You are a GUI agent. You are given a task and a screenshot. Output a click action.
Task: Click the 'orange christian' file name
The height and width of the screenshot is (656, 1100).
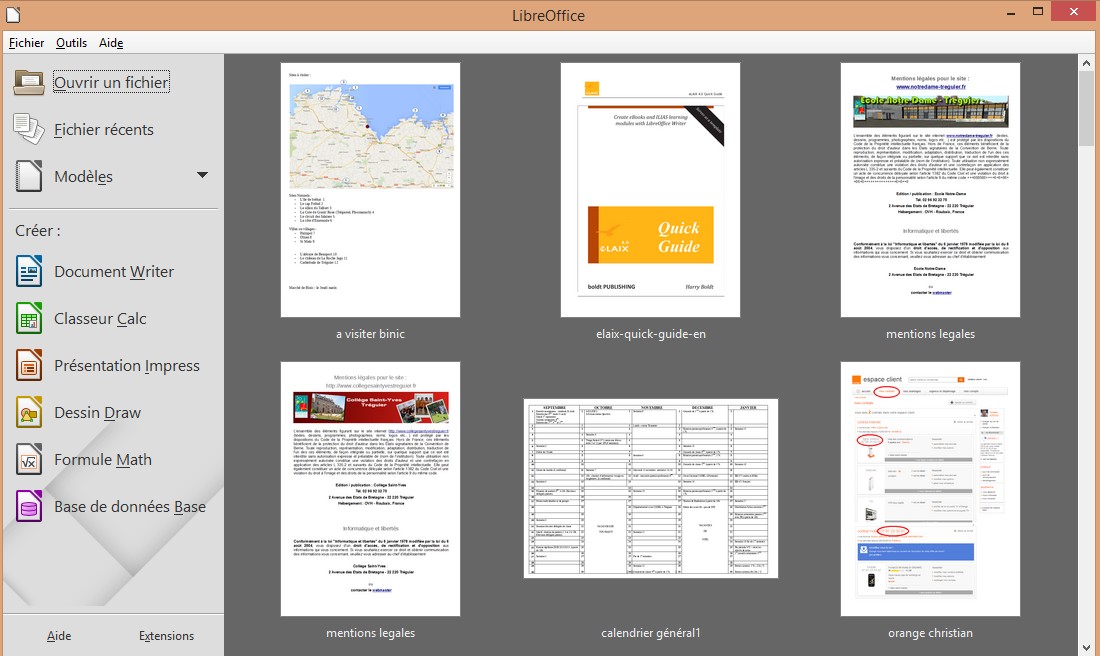pyautogui.click(x=930, y=633)
